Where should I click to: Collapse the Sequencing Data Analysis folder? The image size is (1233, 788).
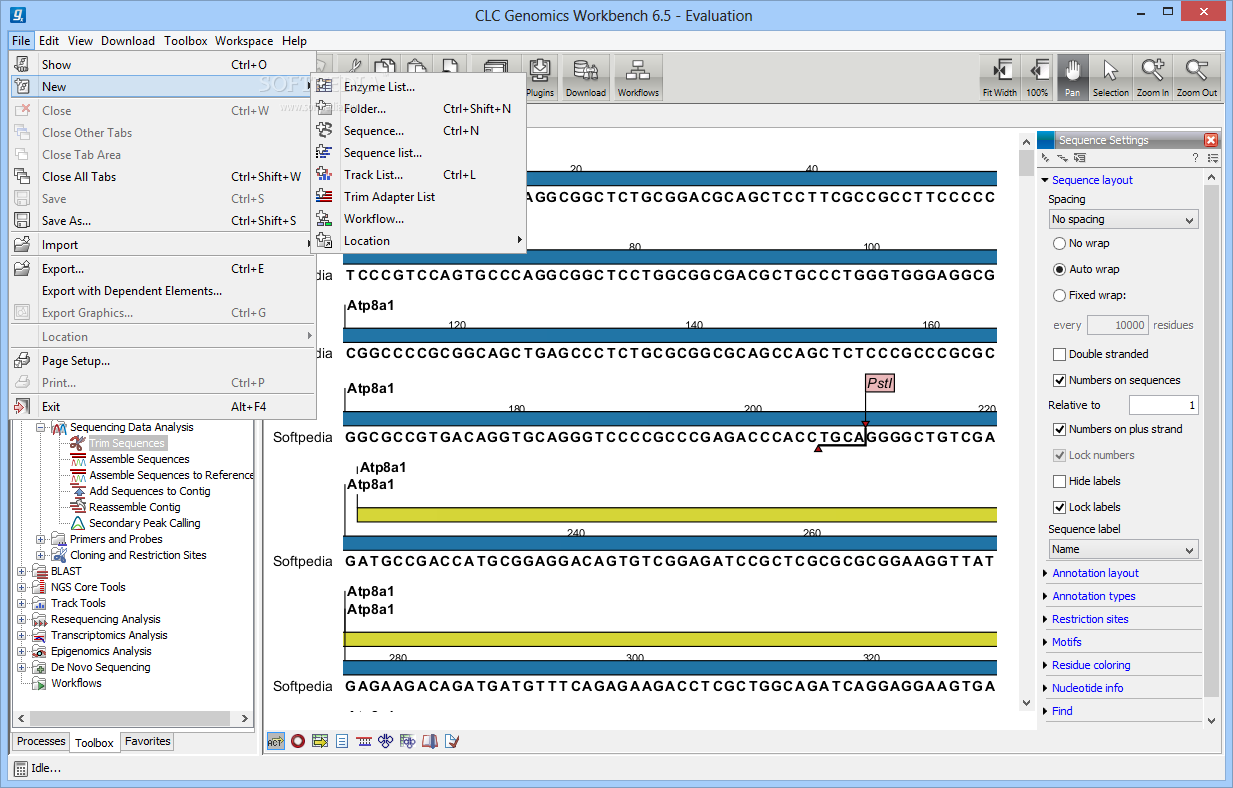41,427
